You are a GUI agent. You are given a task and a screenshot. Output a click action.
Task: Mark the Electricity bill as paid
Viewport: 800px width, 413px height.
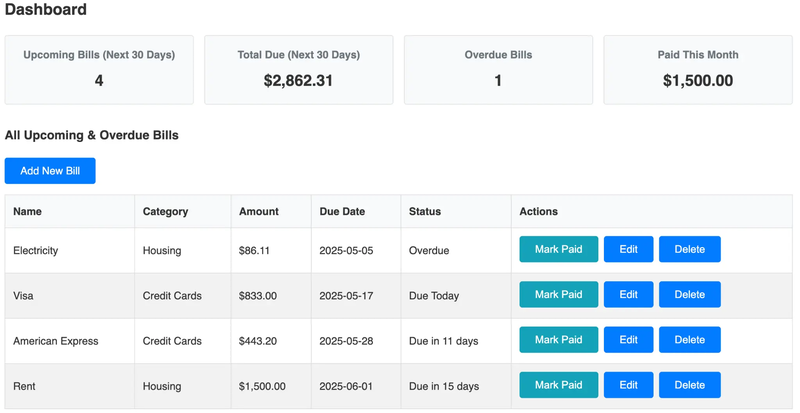[559, 249]
